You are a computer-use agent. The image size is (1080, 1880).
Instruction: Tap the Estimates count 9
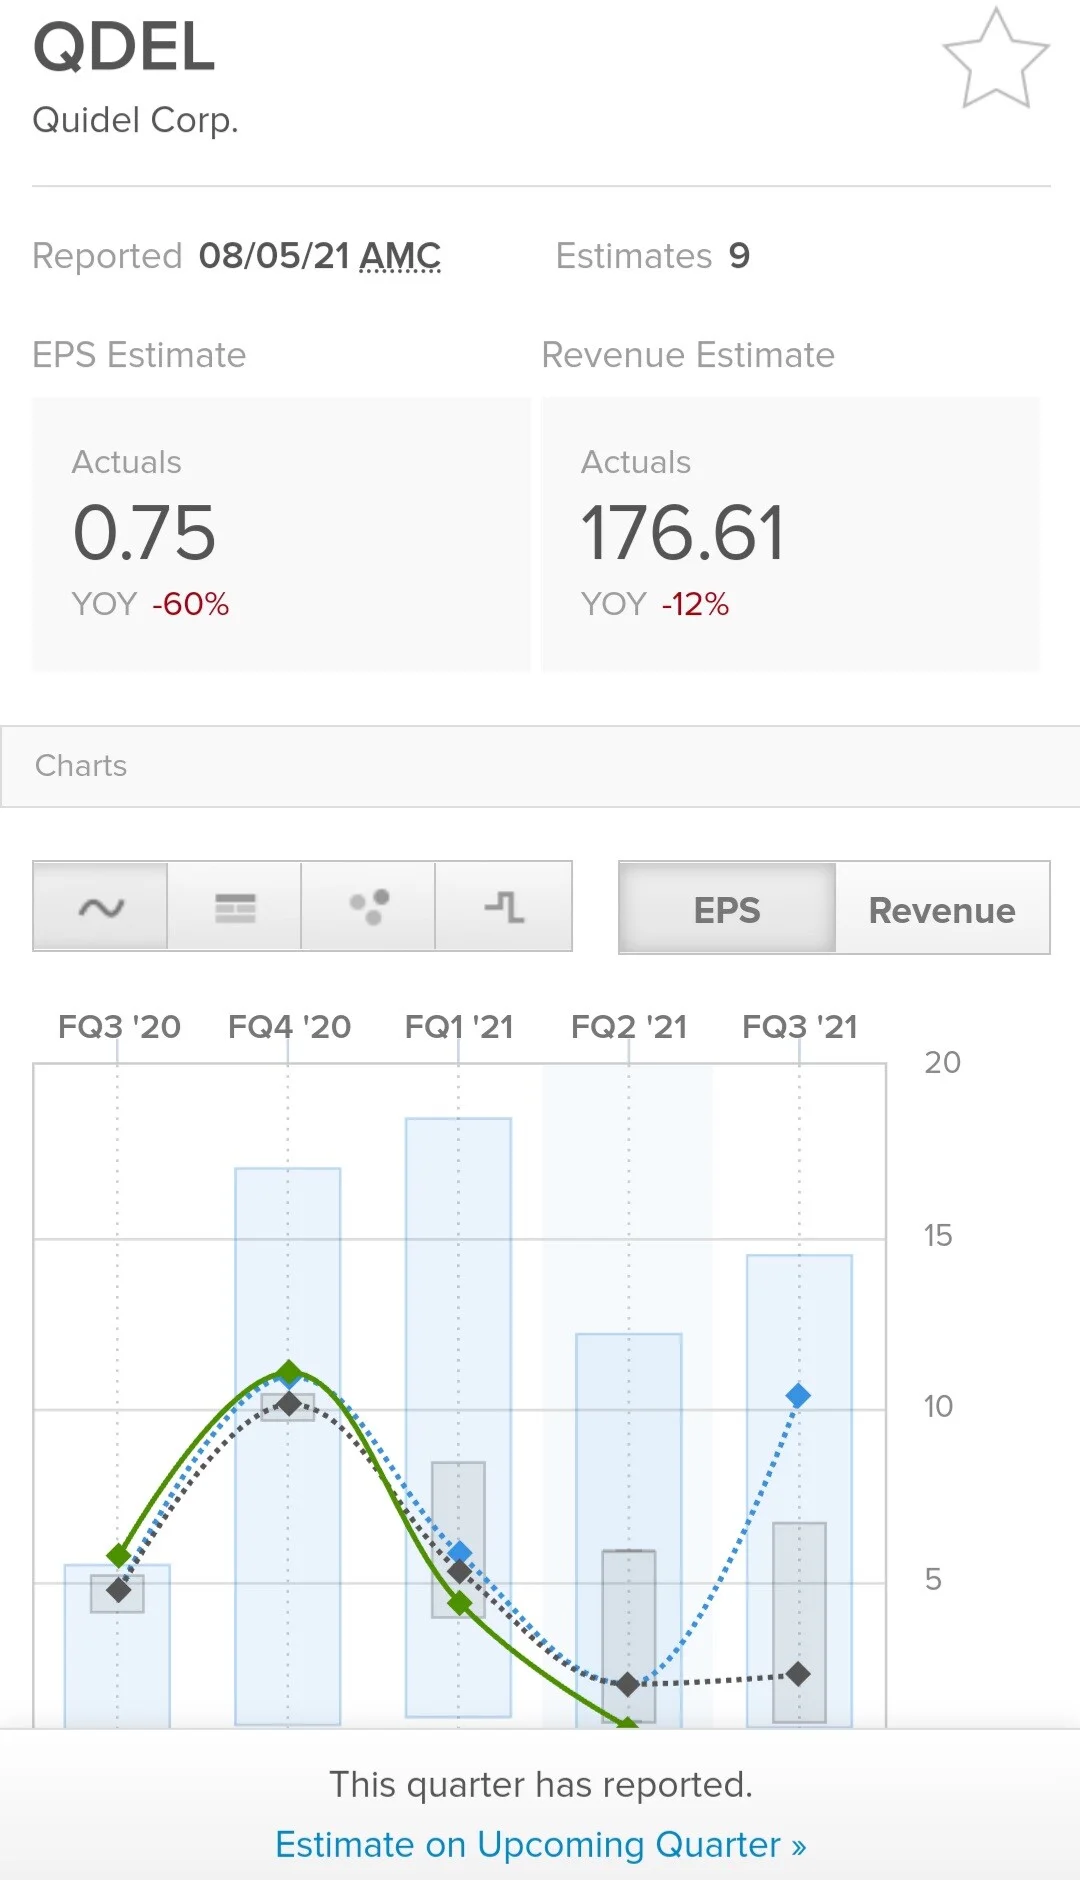pos(739,256)
